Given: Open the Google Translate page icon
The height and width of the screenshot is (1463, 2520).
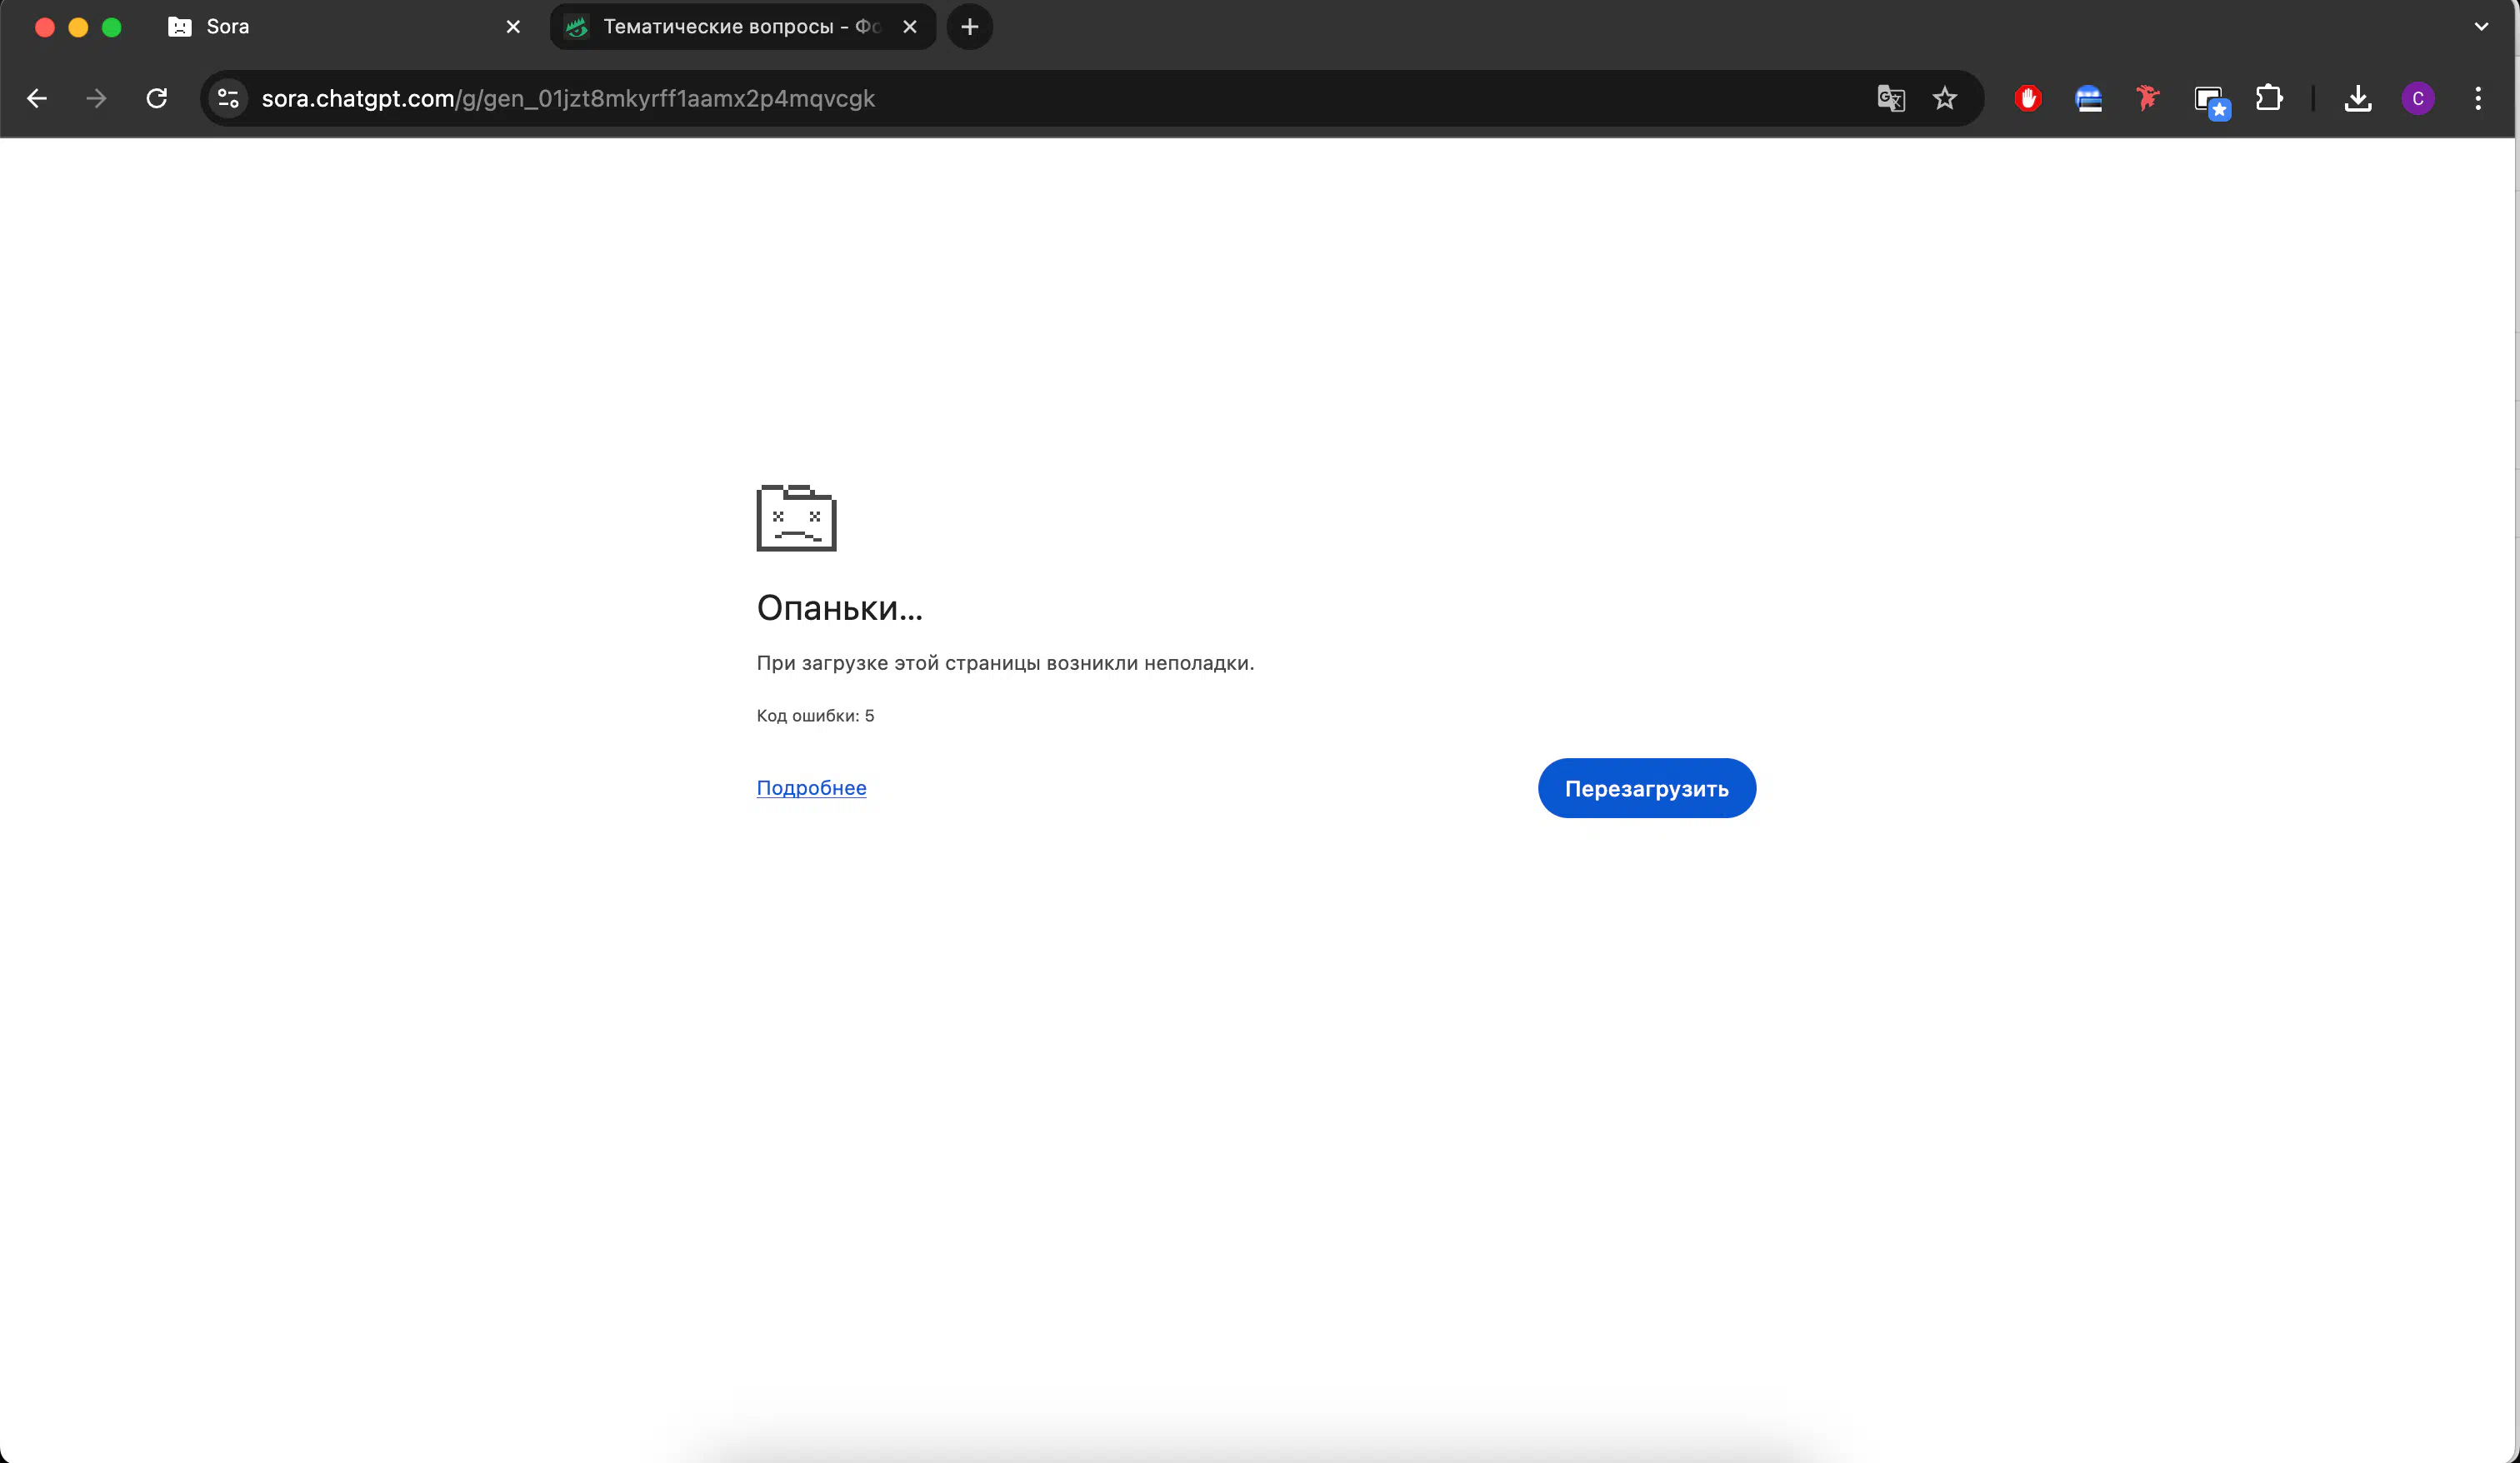Looking at the screenshot, I should pyautogui.click(x=1890, y=98).
